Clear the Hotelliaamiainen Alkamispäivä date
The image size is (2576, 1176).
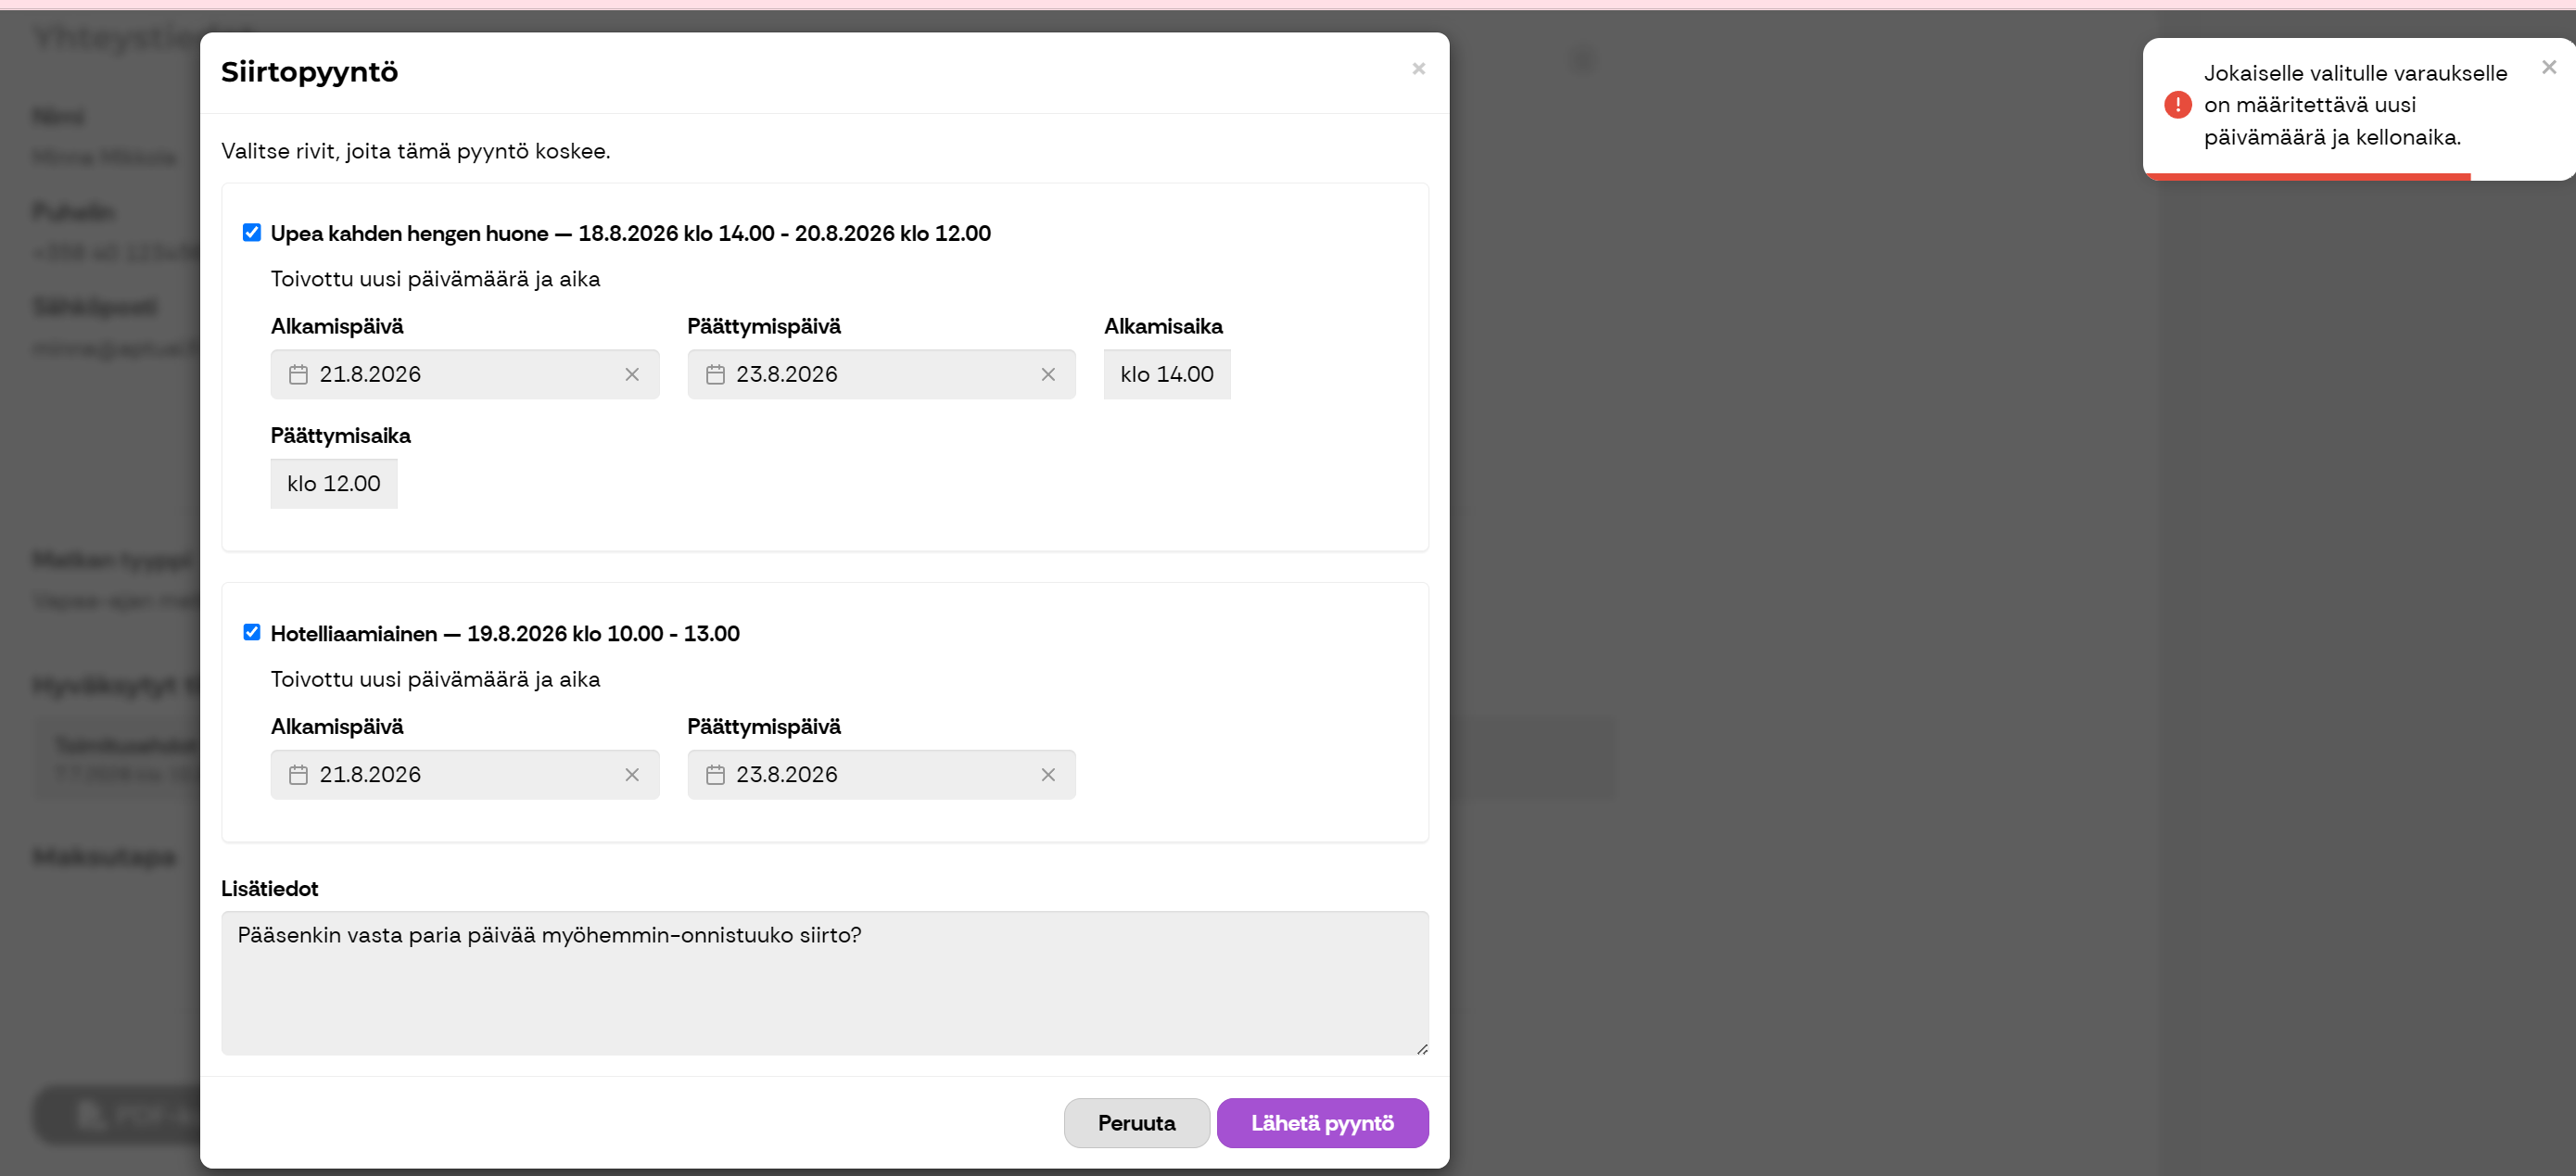coord(632,774)
